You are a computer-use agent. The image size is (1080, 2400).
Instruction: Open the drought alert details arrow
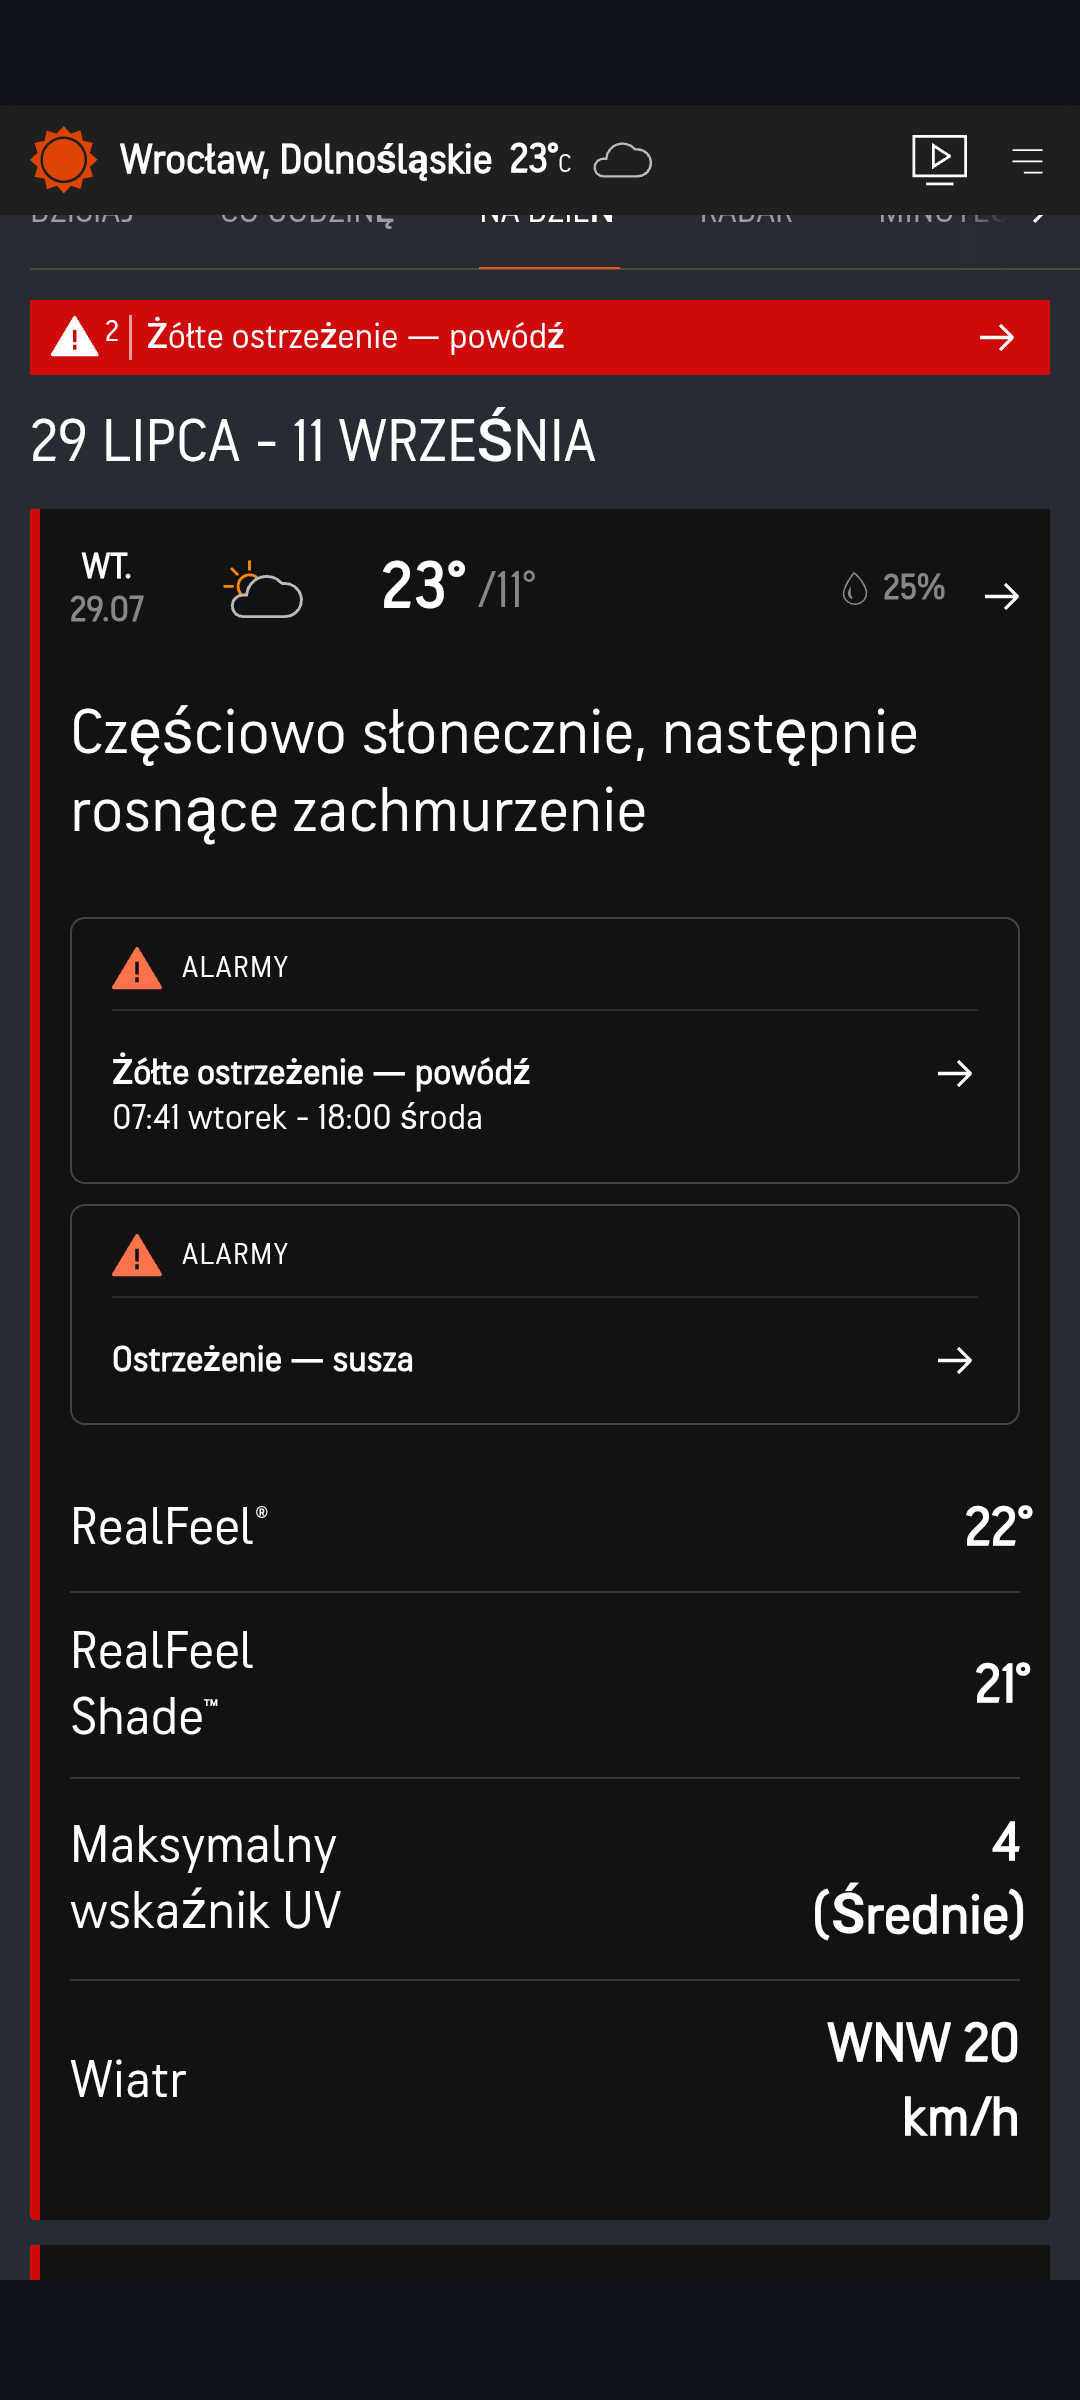coord(955,1360)
